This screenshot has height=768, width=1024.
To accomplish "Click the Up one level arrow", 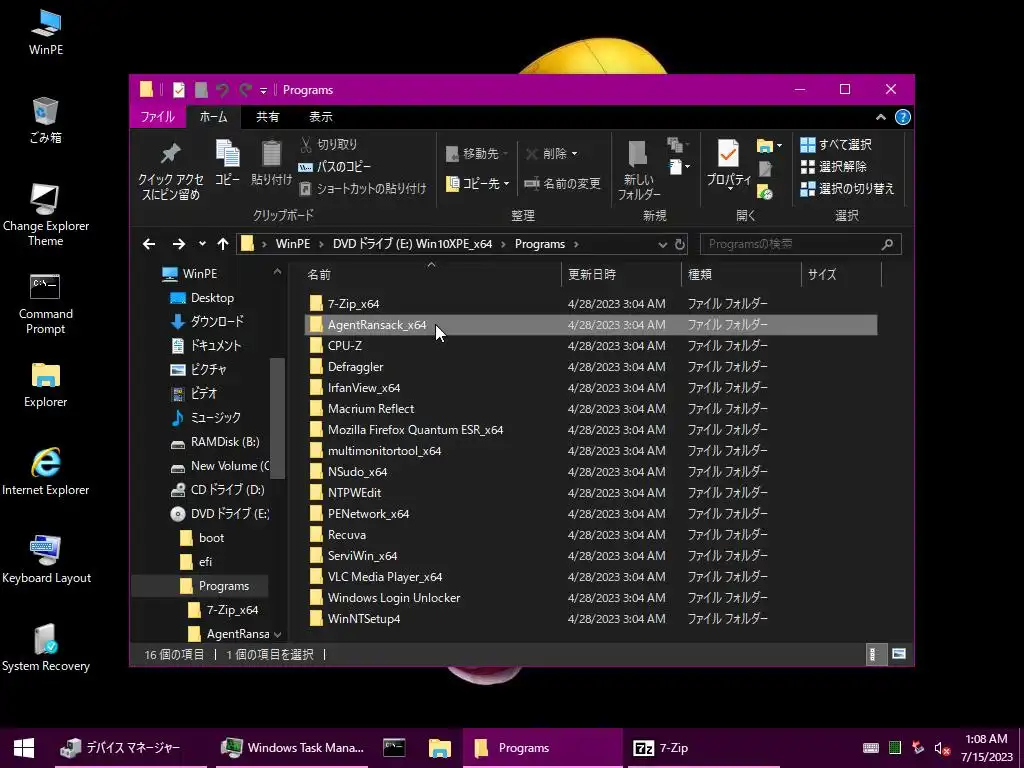I will tap(223, 244).
